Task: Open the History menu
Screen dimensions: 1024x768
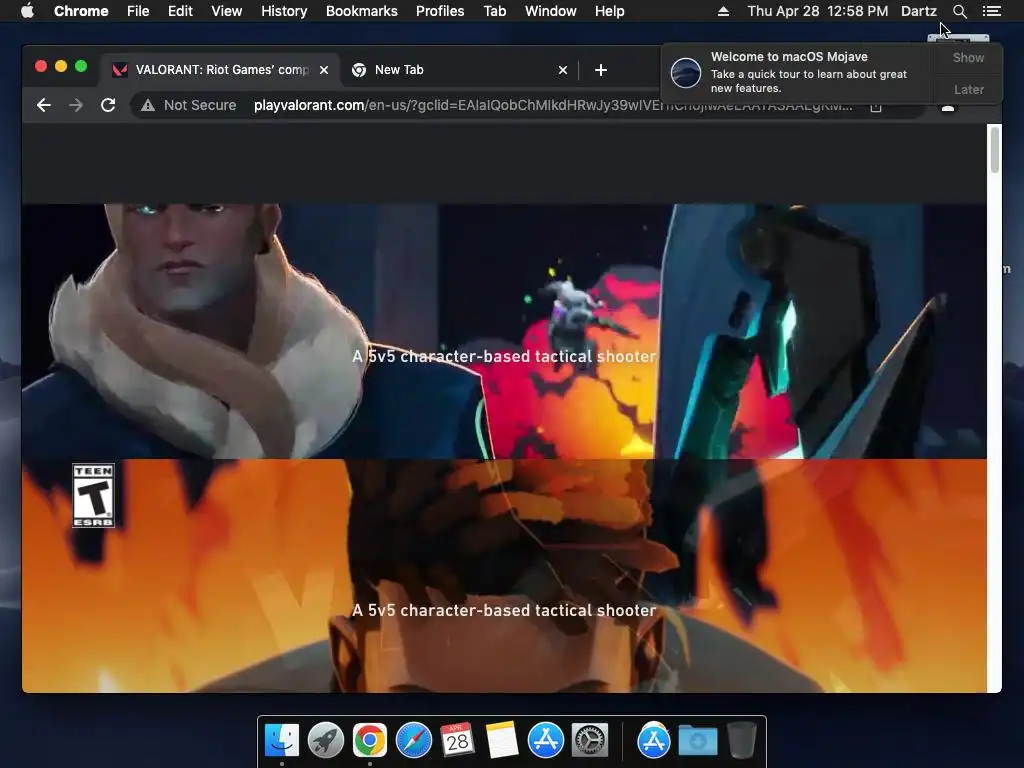Action: [x=284, y=11]
